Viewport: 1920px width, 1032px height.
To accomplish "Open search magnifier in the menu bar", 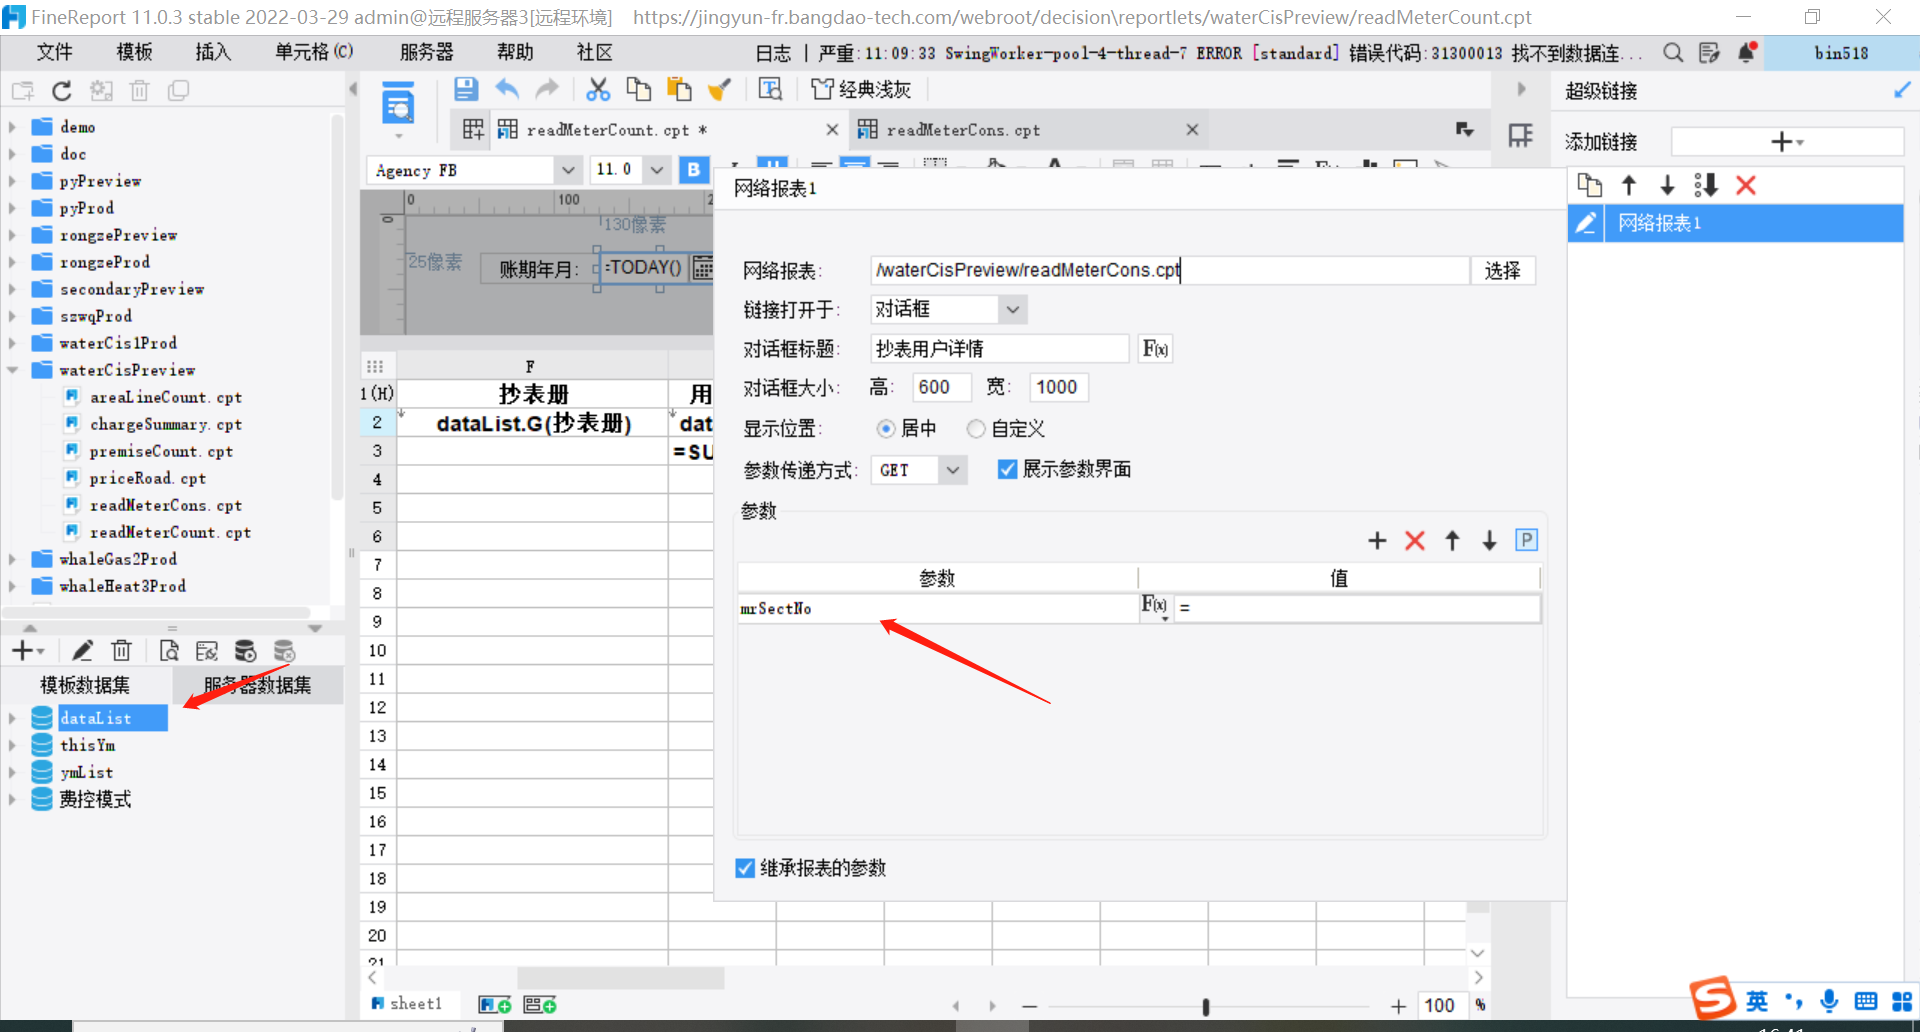I will [x=1673, y=53].
